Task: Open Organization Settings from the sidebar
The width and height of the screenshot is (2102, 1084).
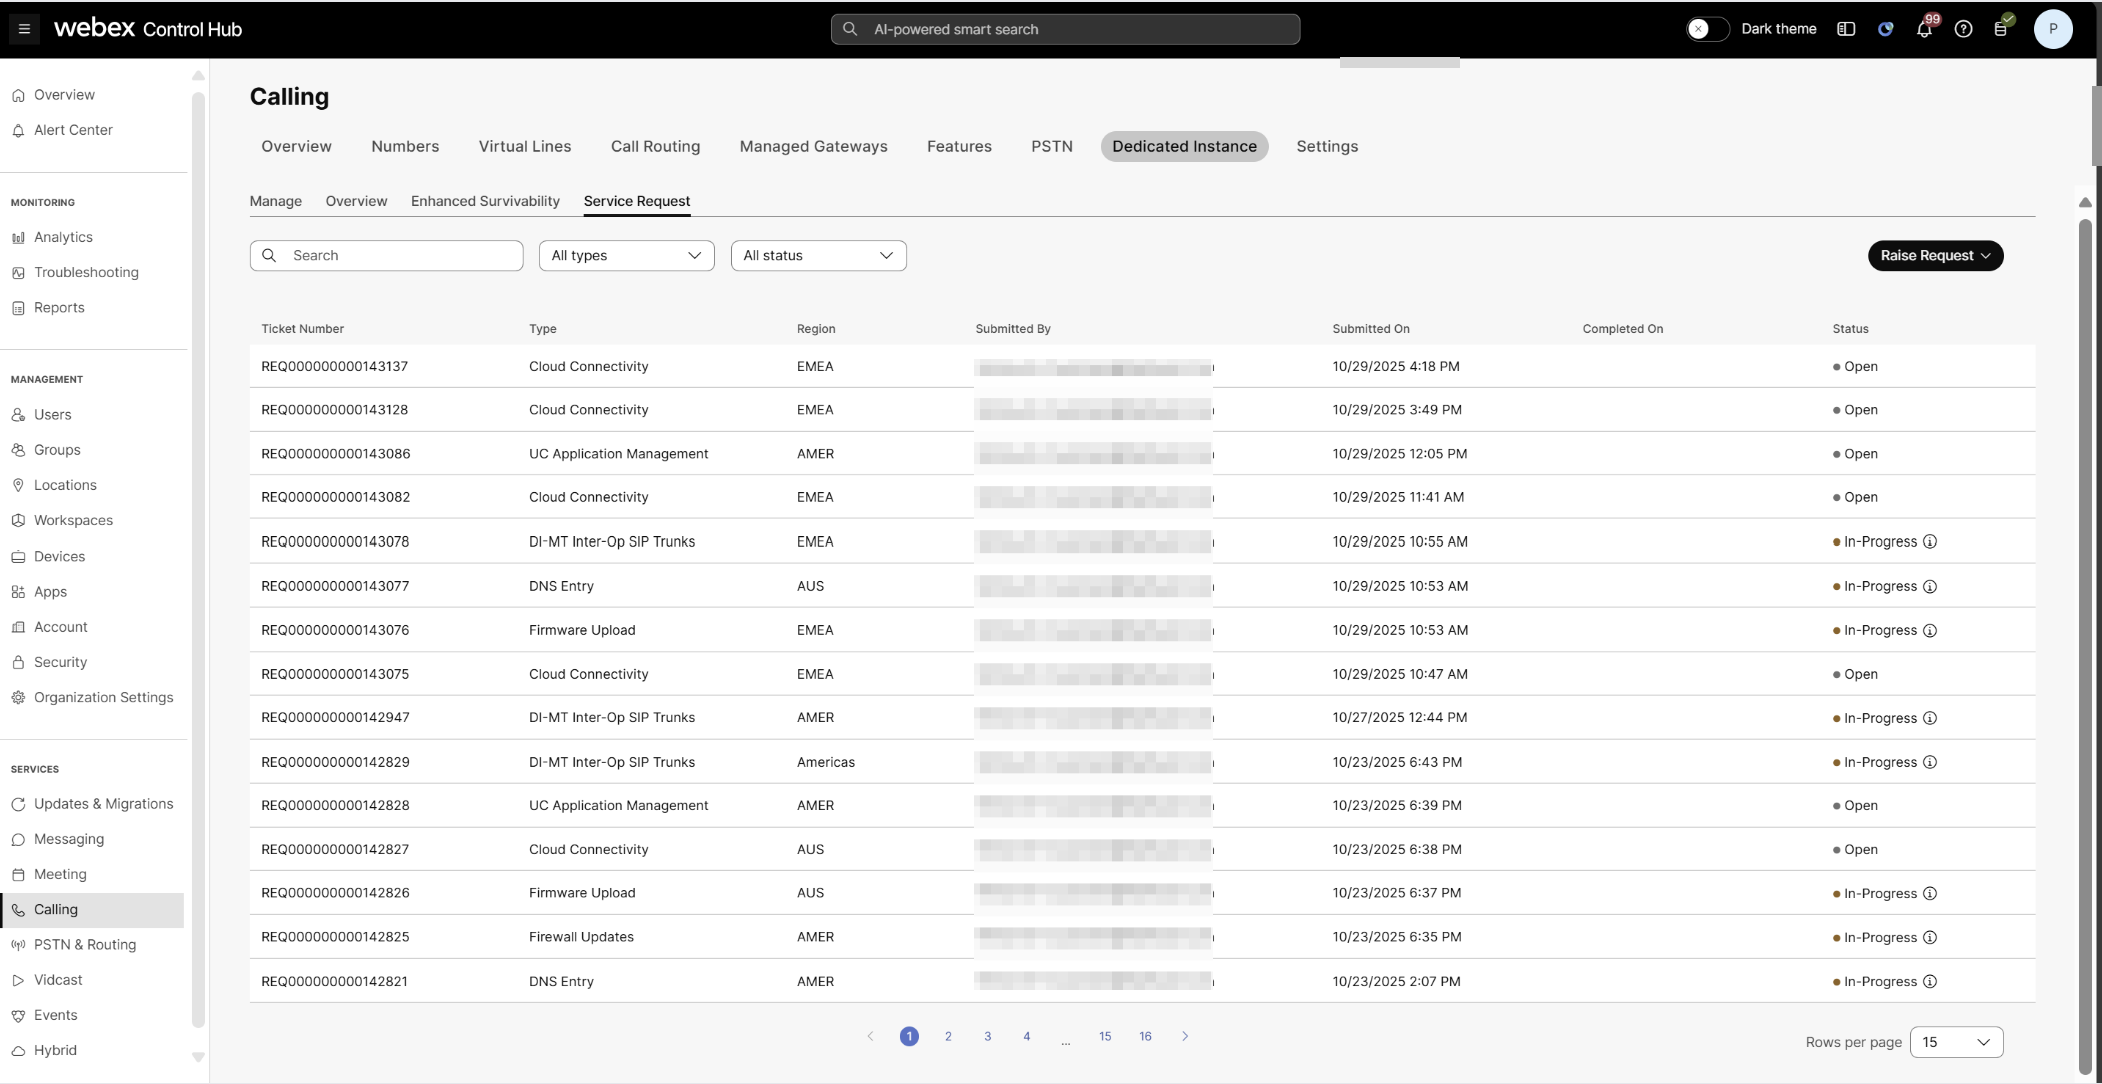Action: (x=103, y=697)
